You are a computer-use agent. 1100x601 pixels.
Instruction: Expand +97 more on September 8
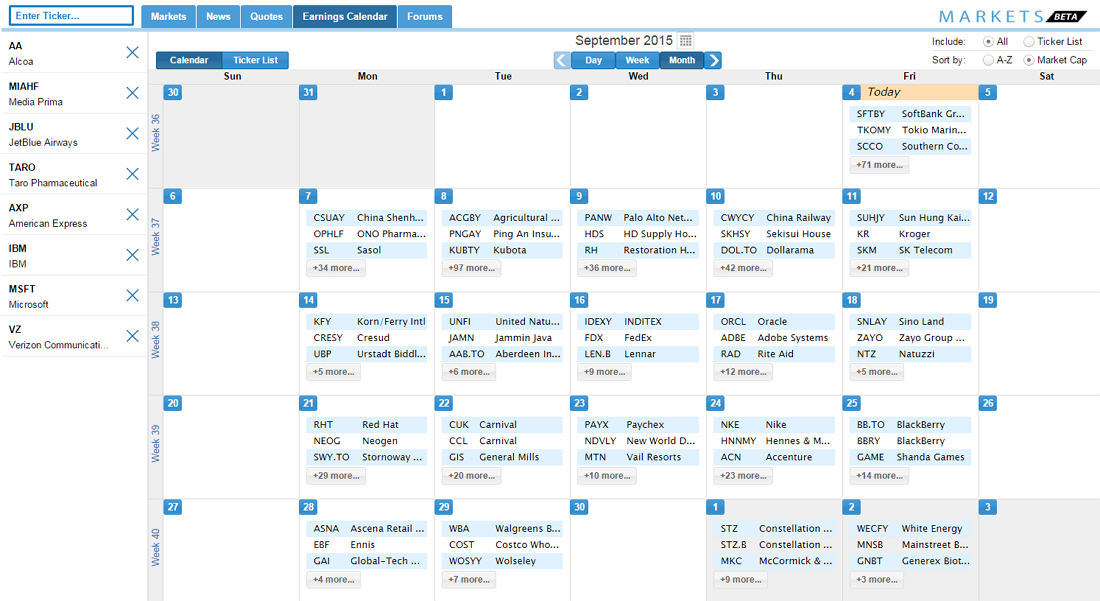pyautogui.click(x=471, y=268)
